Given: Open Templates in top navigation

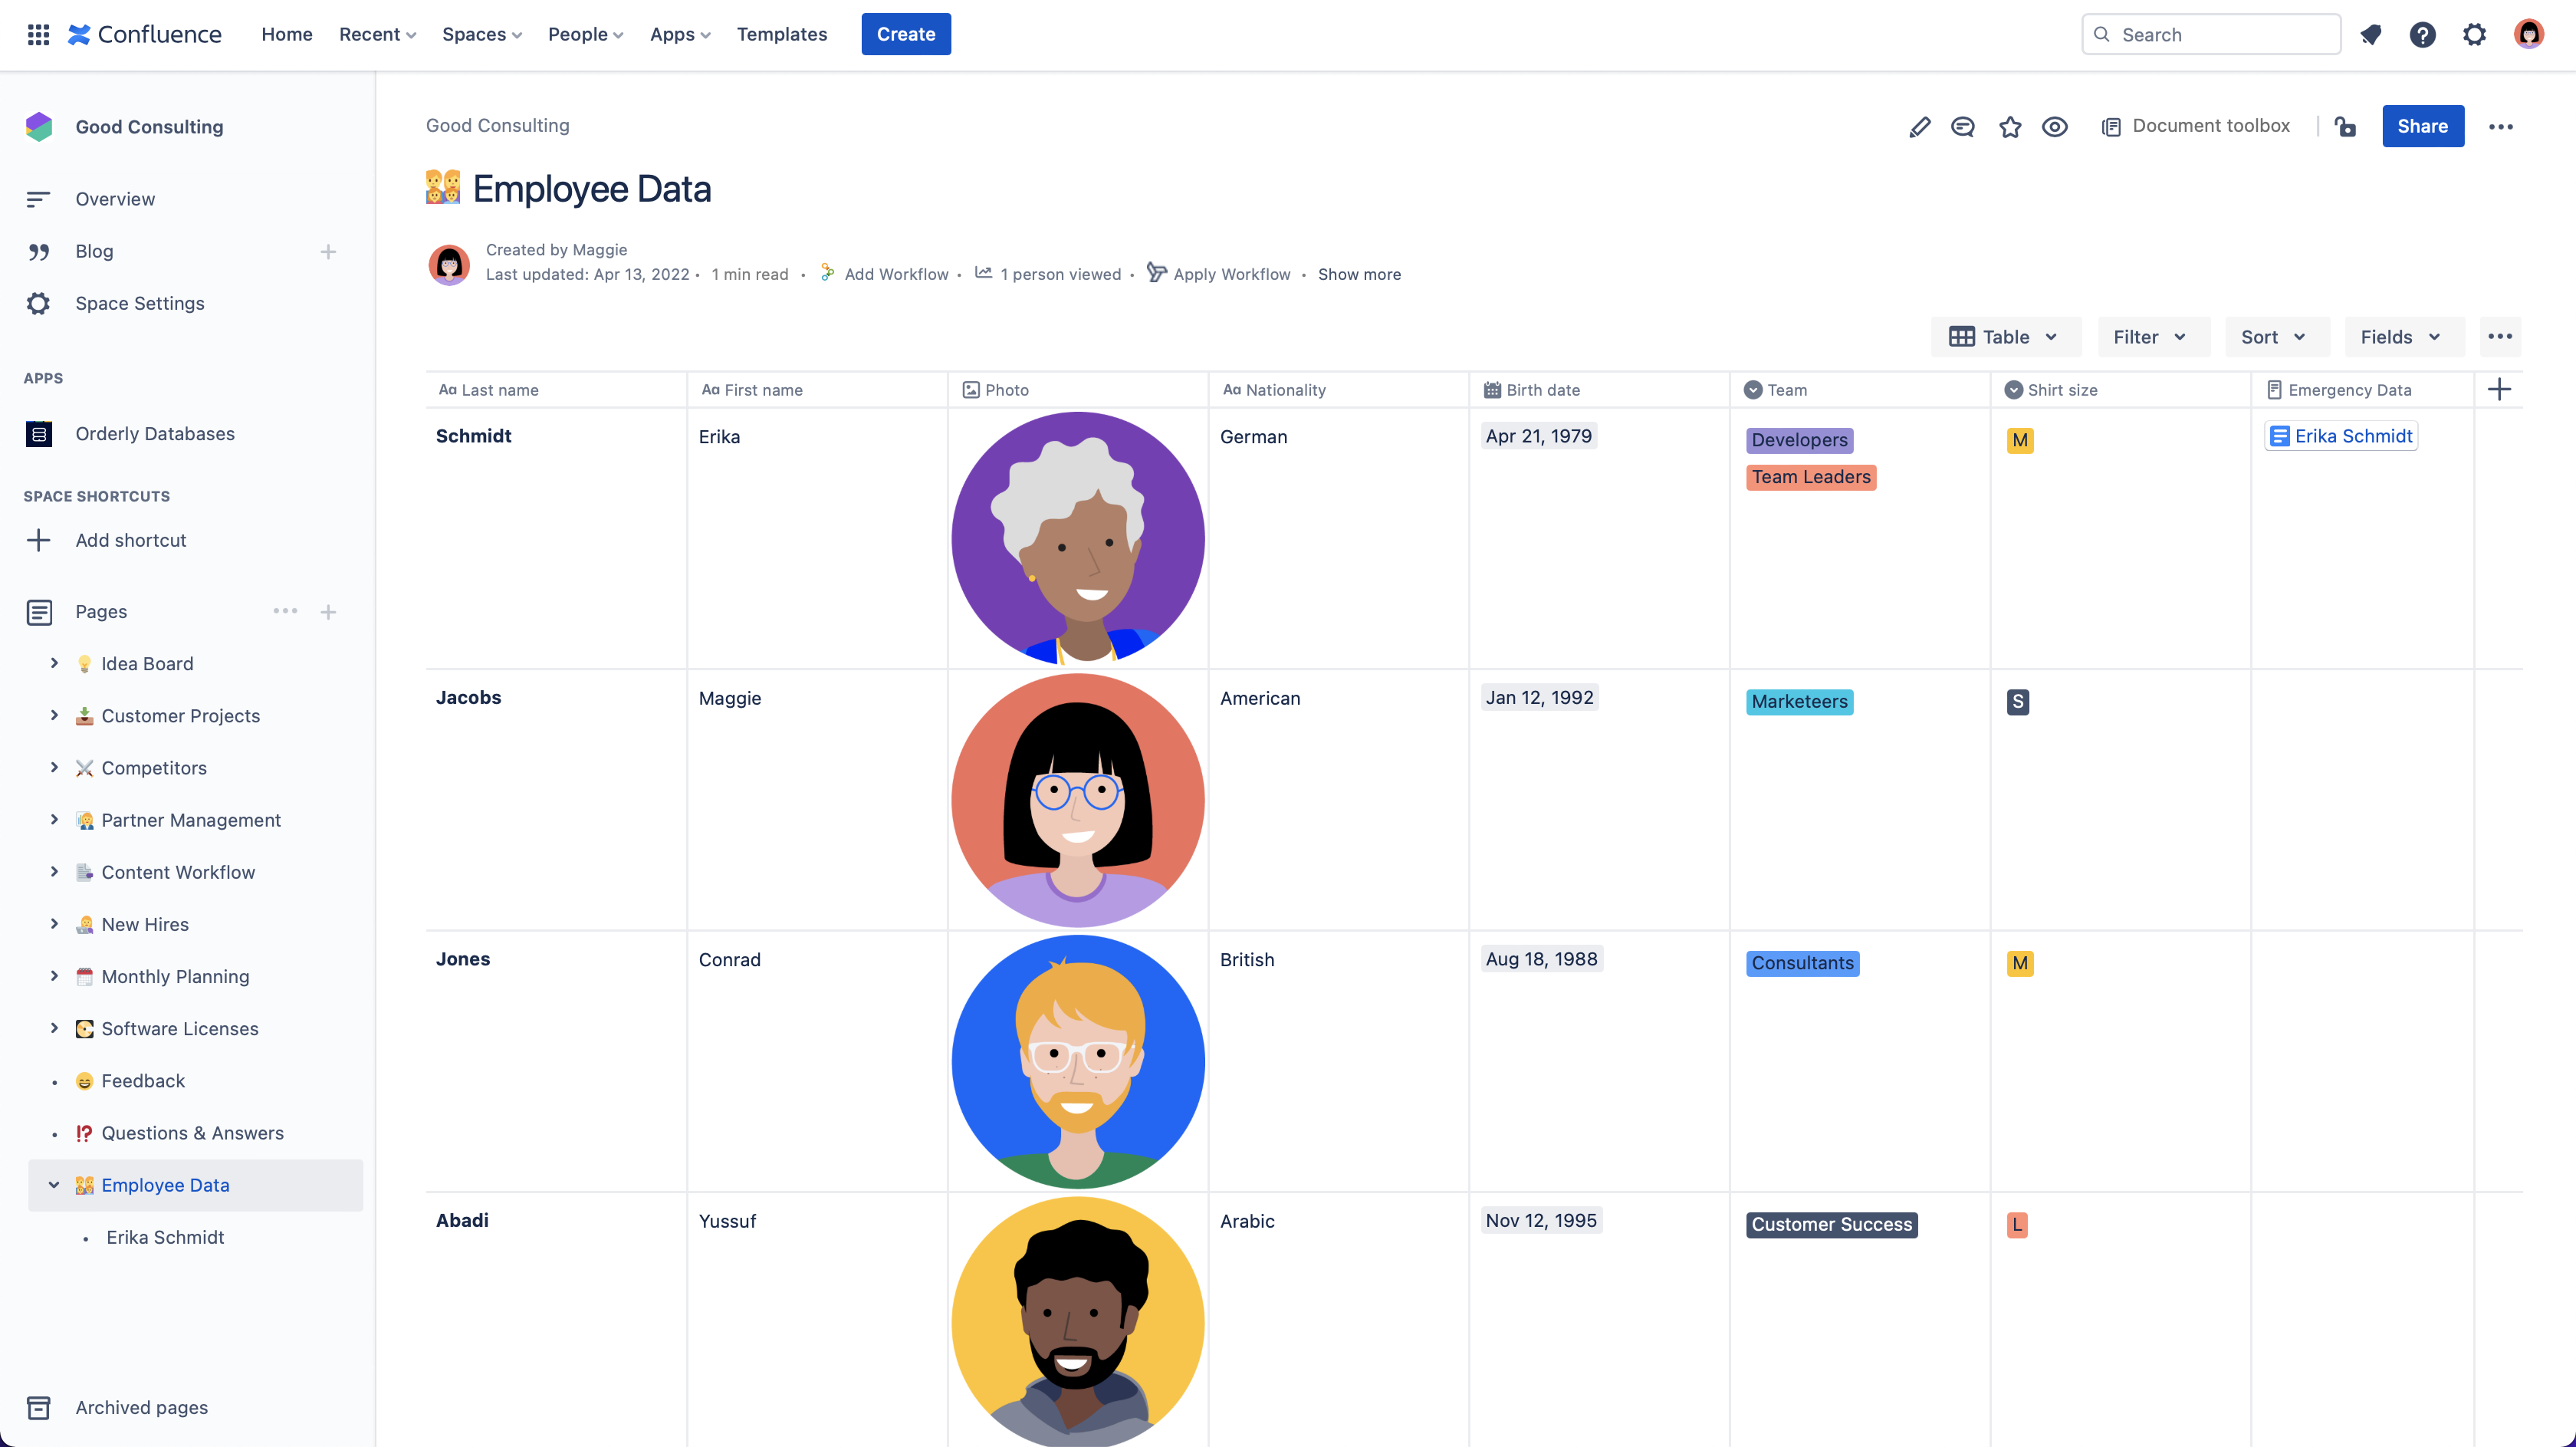Looking at the screenshot, I should (x=782, y=35).
